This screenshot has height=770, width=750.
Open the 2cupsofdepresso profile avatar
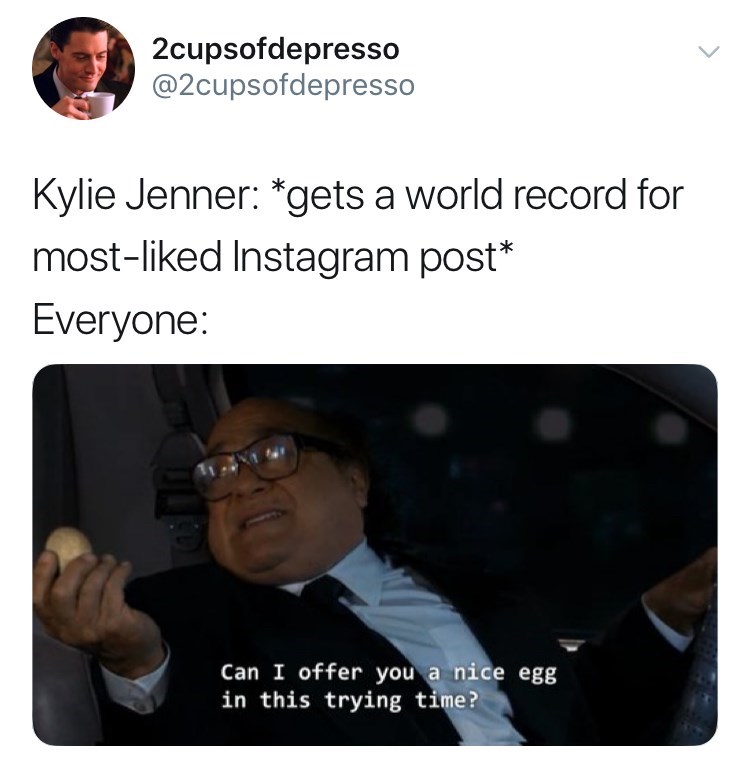coord(83,68)
